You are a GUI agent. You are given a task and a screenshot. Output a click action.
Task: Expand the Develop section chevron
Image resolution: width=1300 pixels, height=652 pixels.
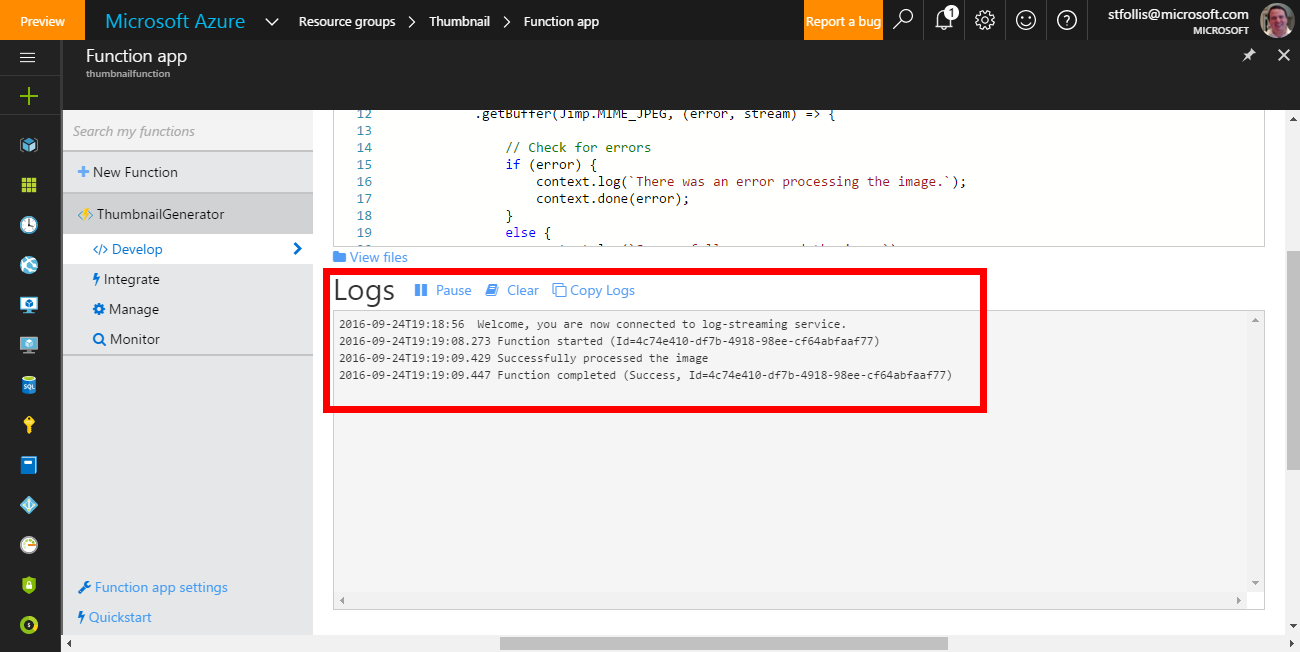click(296, 248)
